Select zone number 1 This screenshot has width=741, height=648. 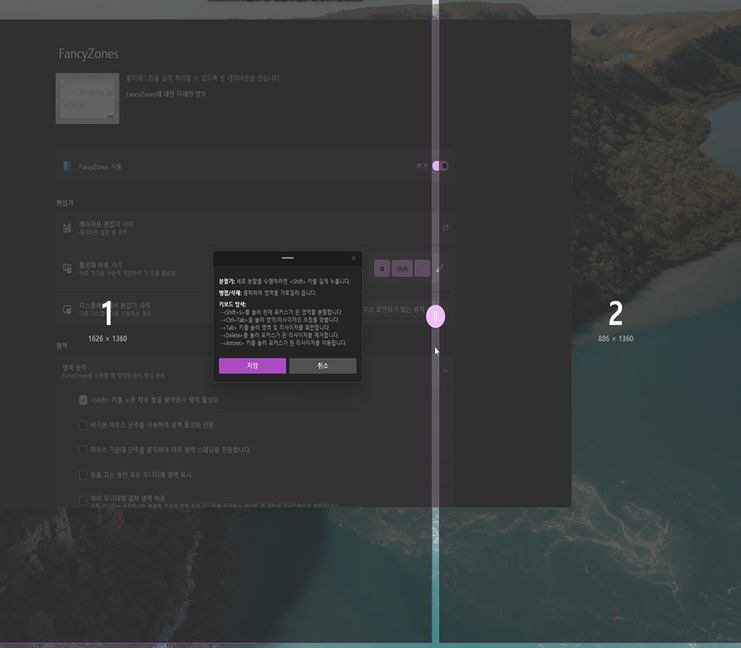(x=107, y=313)
